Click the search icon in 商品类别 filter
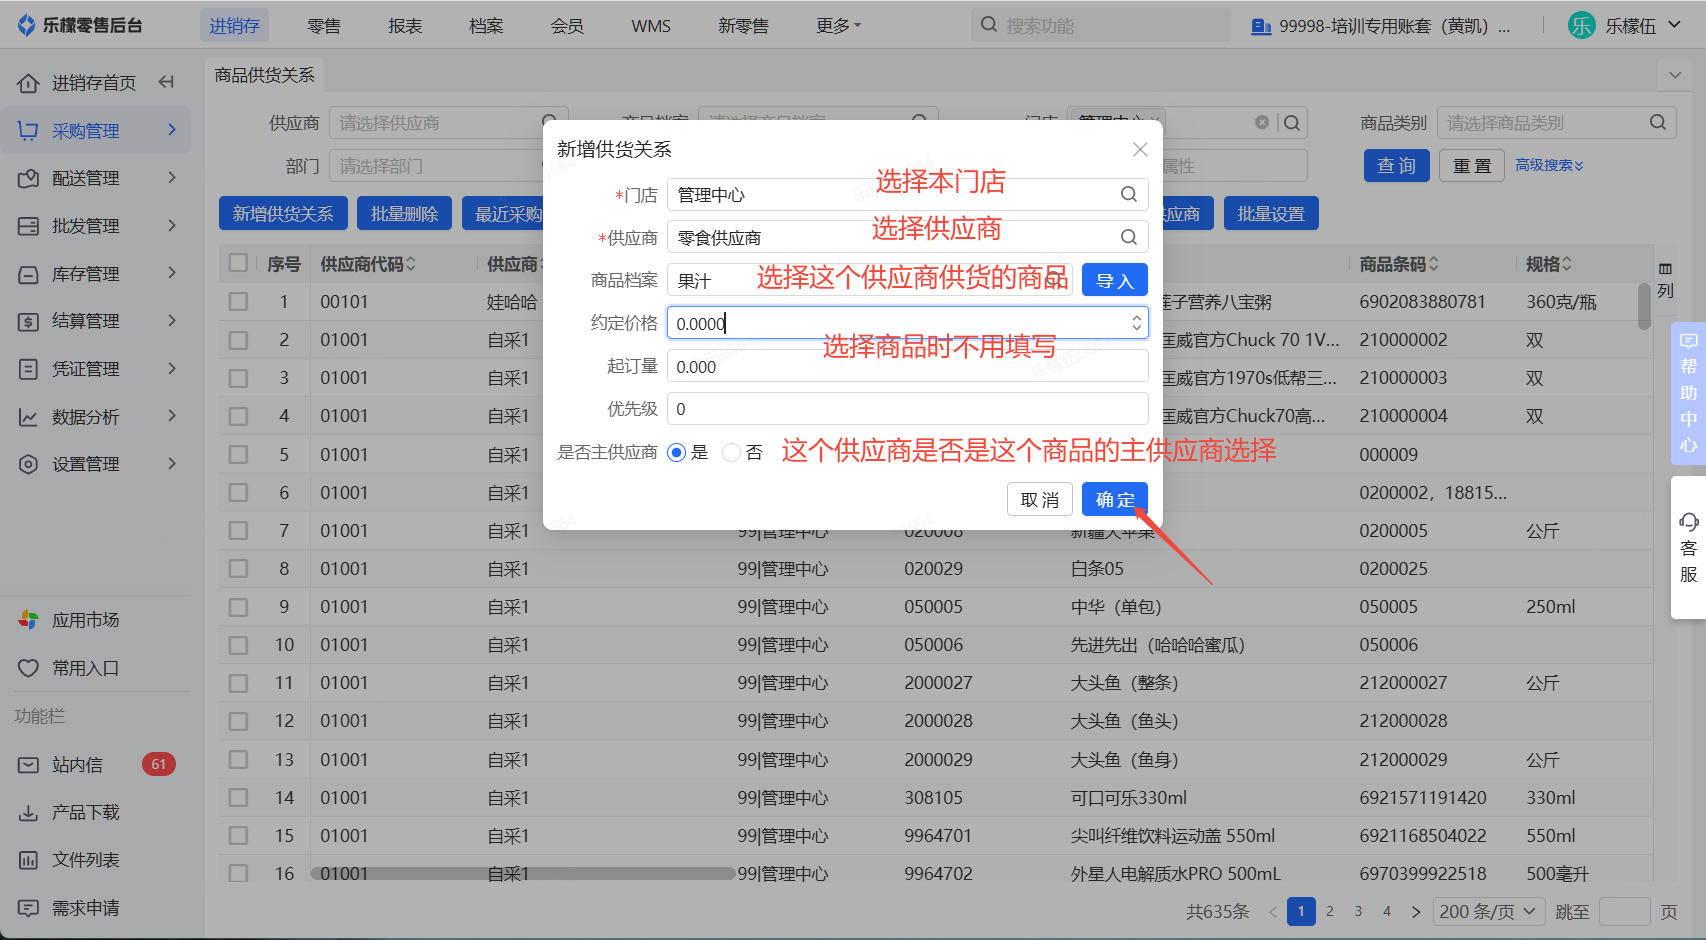This screenshot has height=940, width=1706. coord(1657,122)
